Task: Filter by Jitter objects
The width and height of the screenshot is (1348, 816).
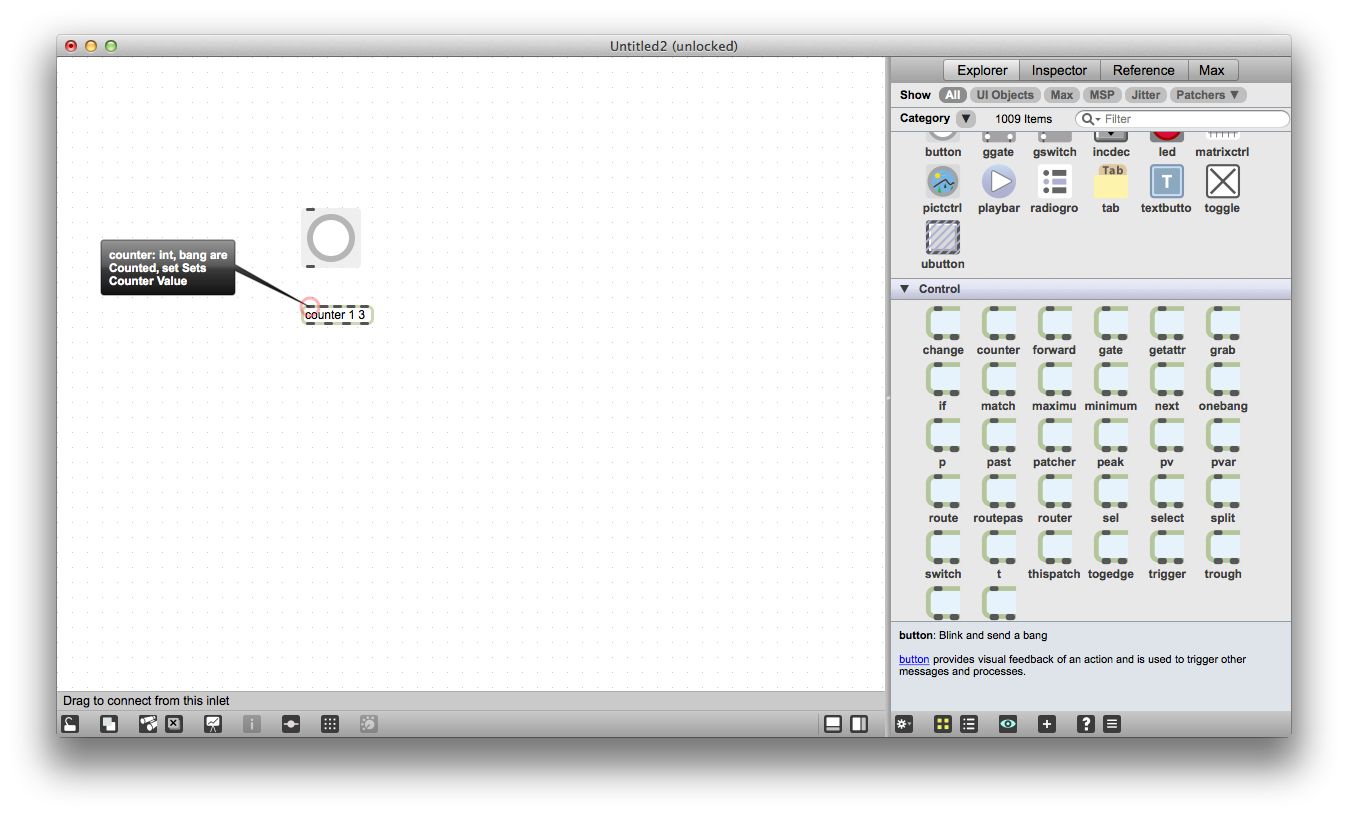Action: [1146, 95]
